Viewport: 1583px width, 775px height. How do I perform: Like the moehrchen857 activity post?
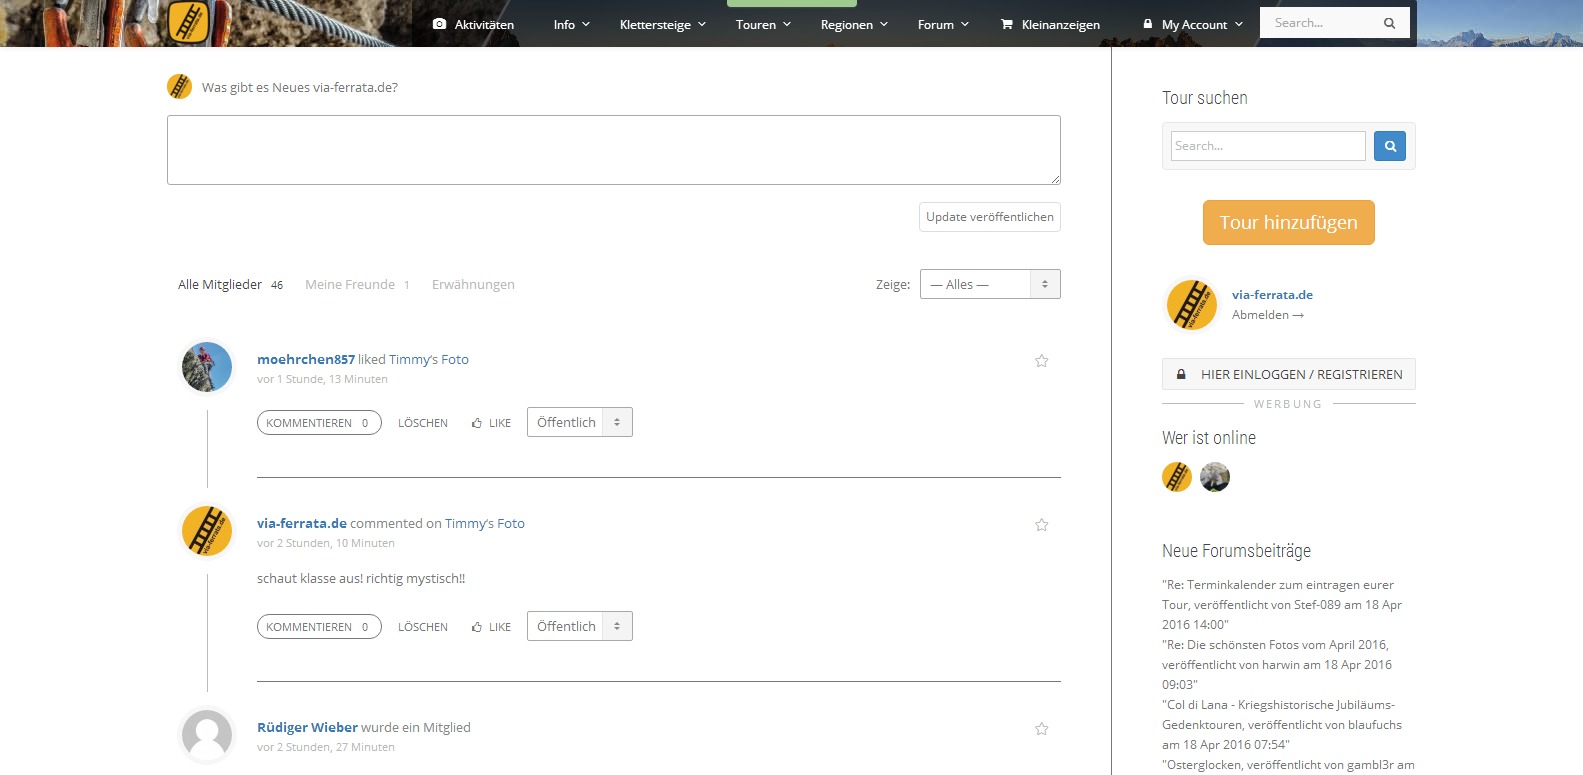491,423
